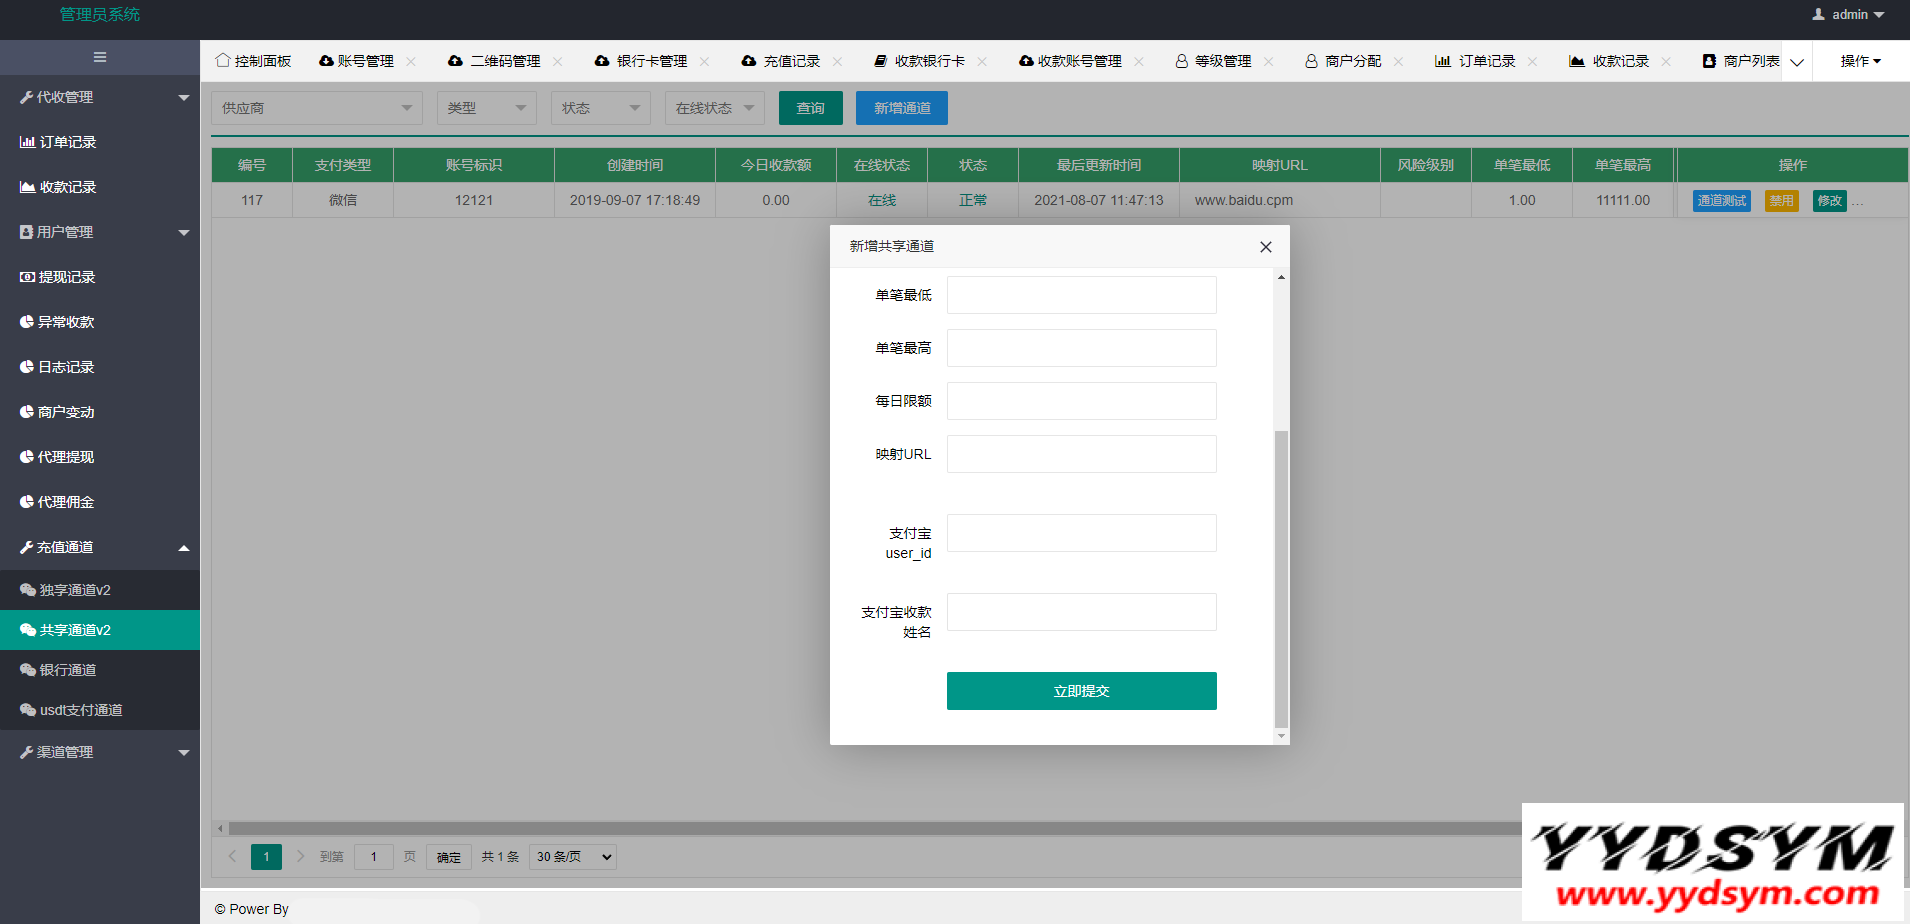Click tab-strip scroll chevron icon

click(x=1797, y=62)
